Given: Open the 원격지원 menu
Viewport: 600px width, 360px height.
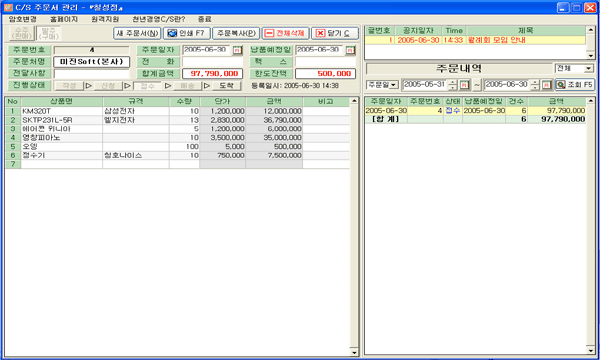Looking at the screenshot, I should point(105,19).
